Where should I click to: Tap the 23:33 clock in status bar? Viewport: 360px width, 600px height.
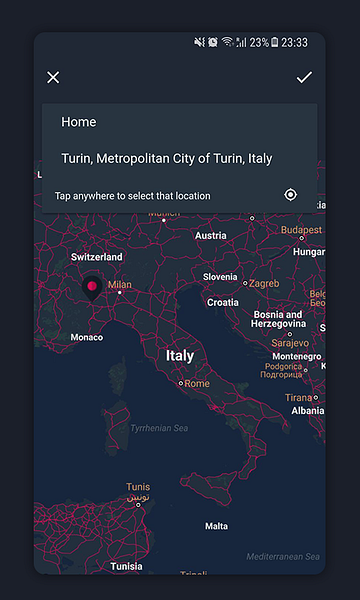295,42
